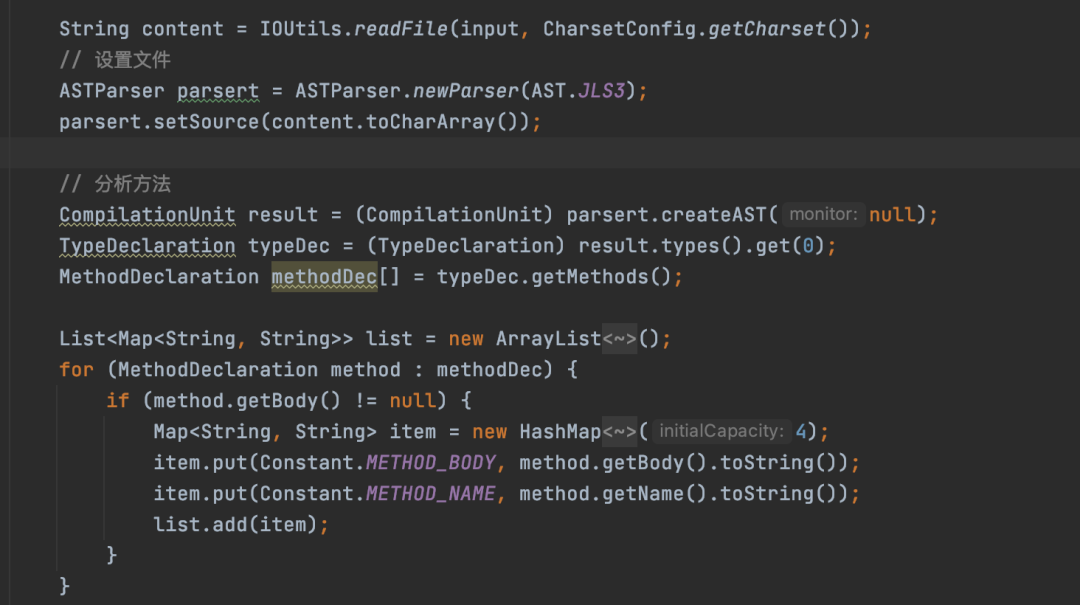Click the 'if' keyword
Image resolution: width=1080 pixels, height=605 pixels.
pos(118,401)
